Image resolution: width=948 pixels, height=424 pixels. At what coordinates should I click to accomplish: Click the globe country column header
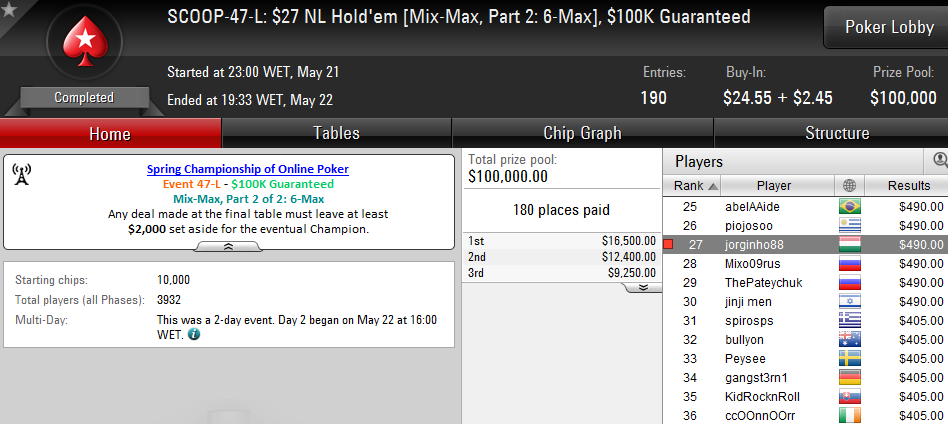(x=849, y=185)
